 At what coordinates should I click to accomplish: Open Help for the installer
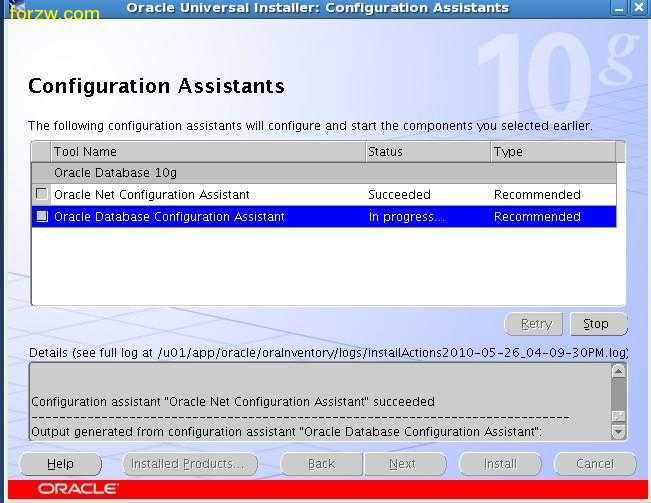pyautogui.click(x=60, y=464)
